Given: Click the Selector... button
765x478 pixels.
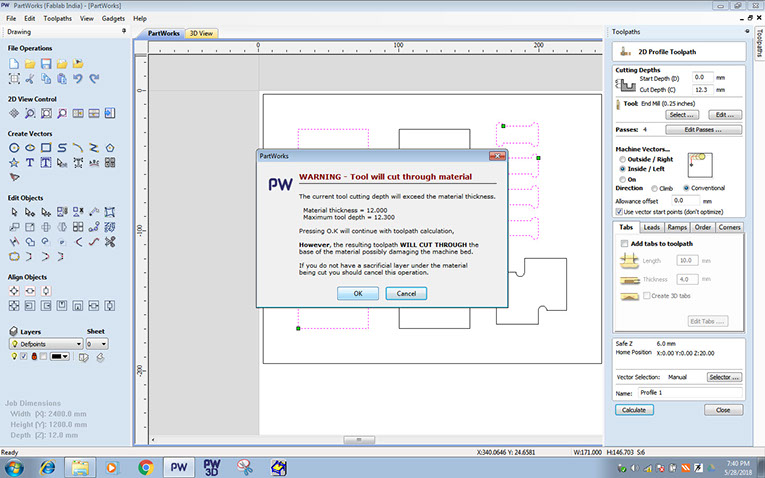Looking at the screenshot, I should pyautogui.click(x=725, y=377).
